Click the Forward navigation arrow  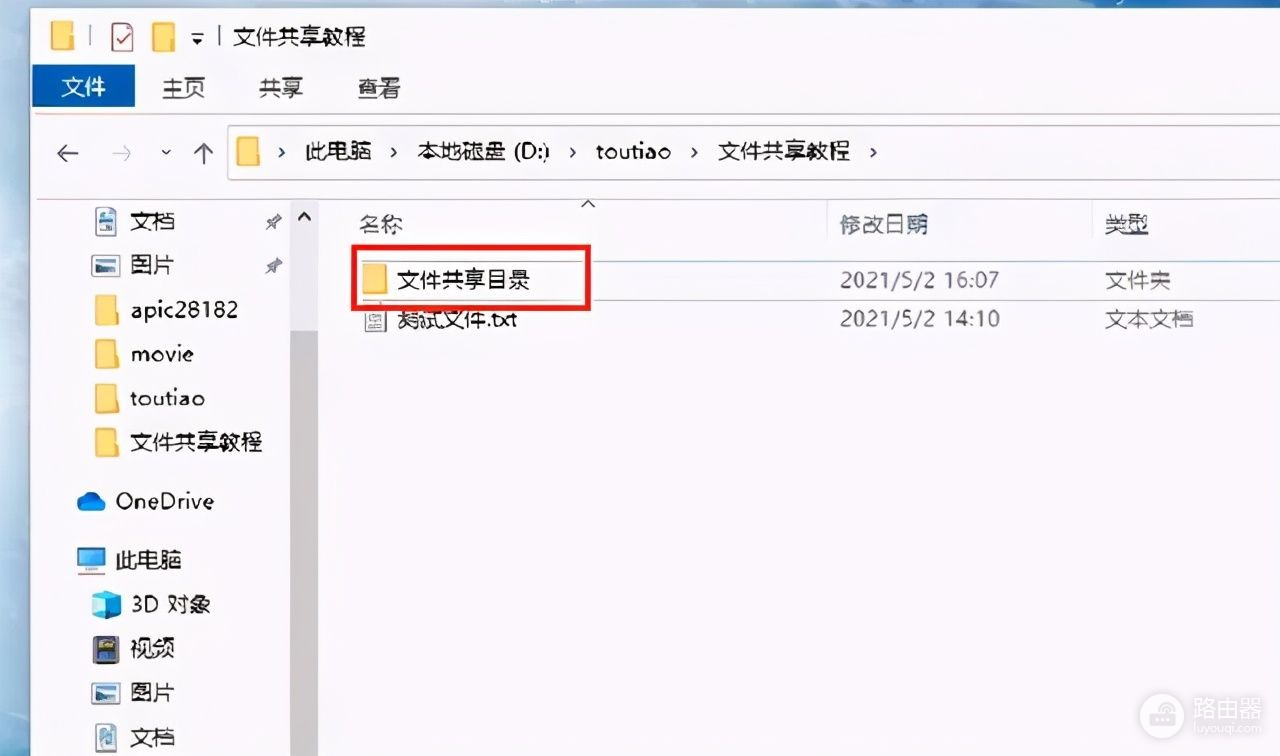click(x=121, y=153)
